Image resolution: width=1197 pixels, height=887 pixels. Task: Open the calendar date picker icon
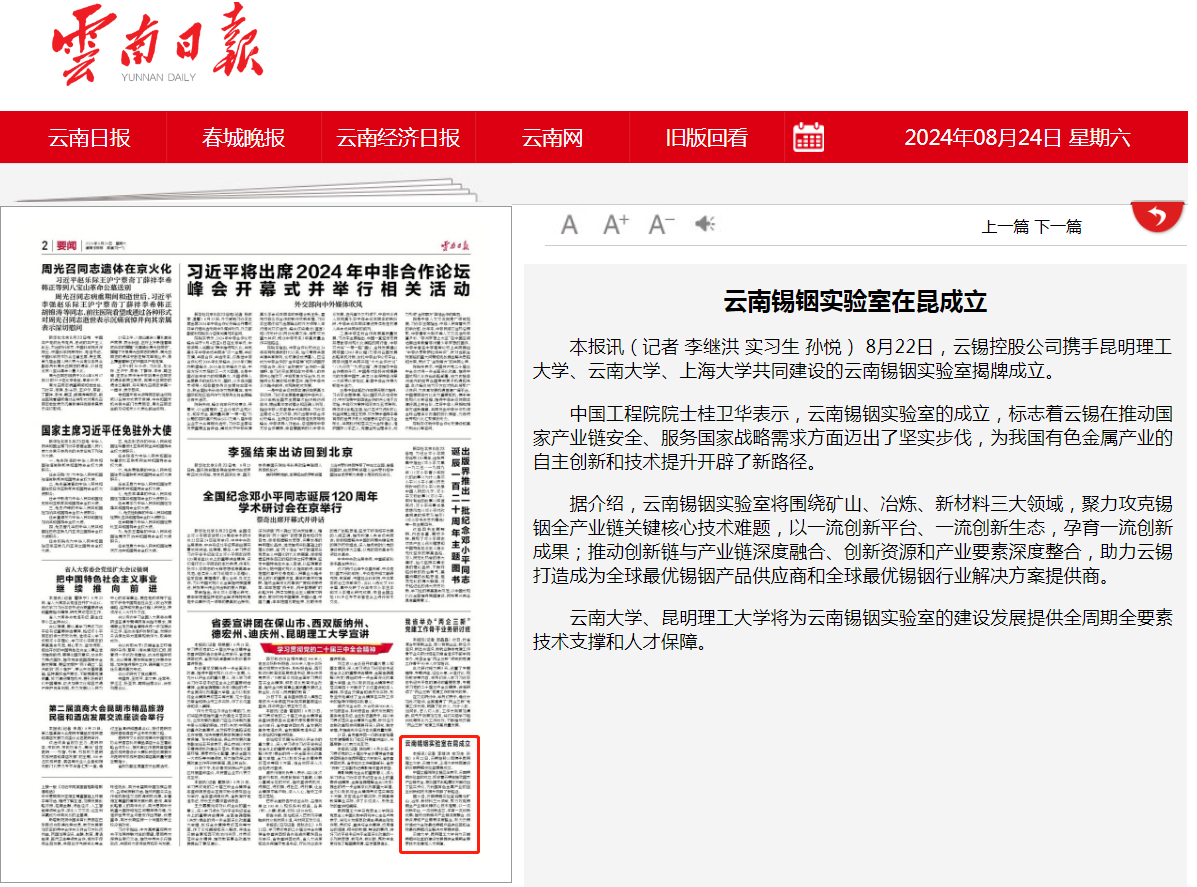tap(808, 138)
